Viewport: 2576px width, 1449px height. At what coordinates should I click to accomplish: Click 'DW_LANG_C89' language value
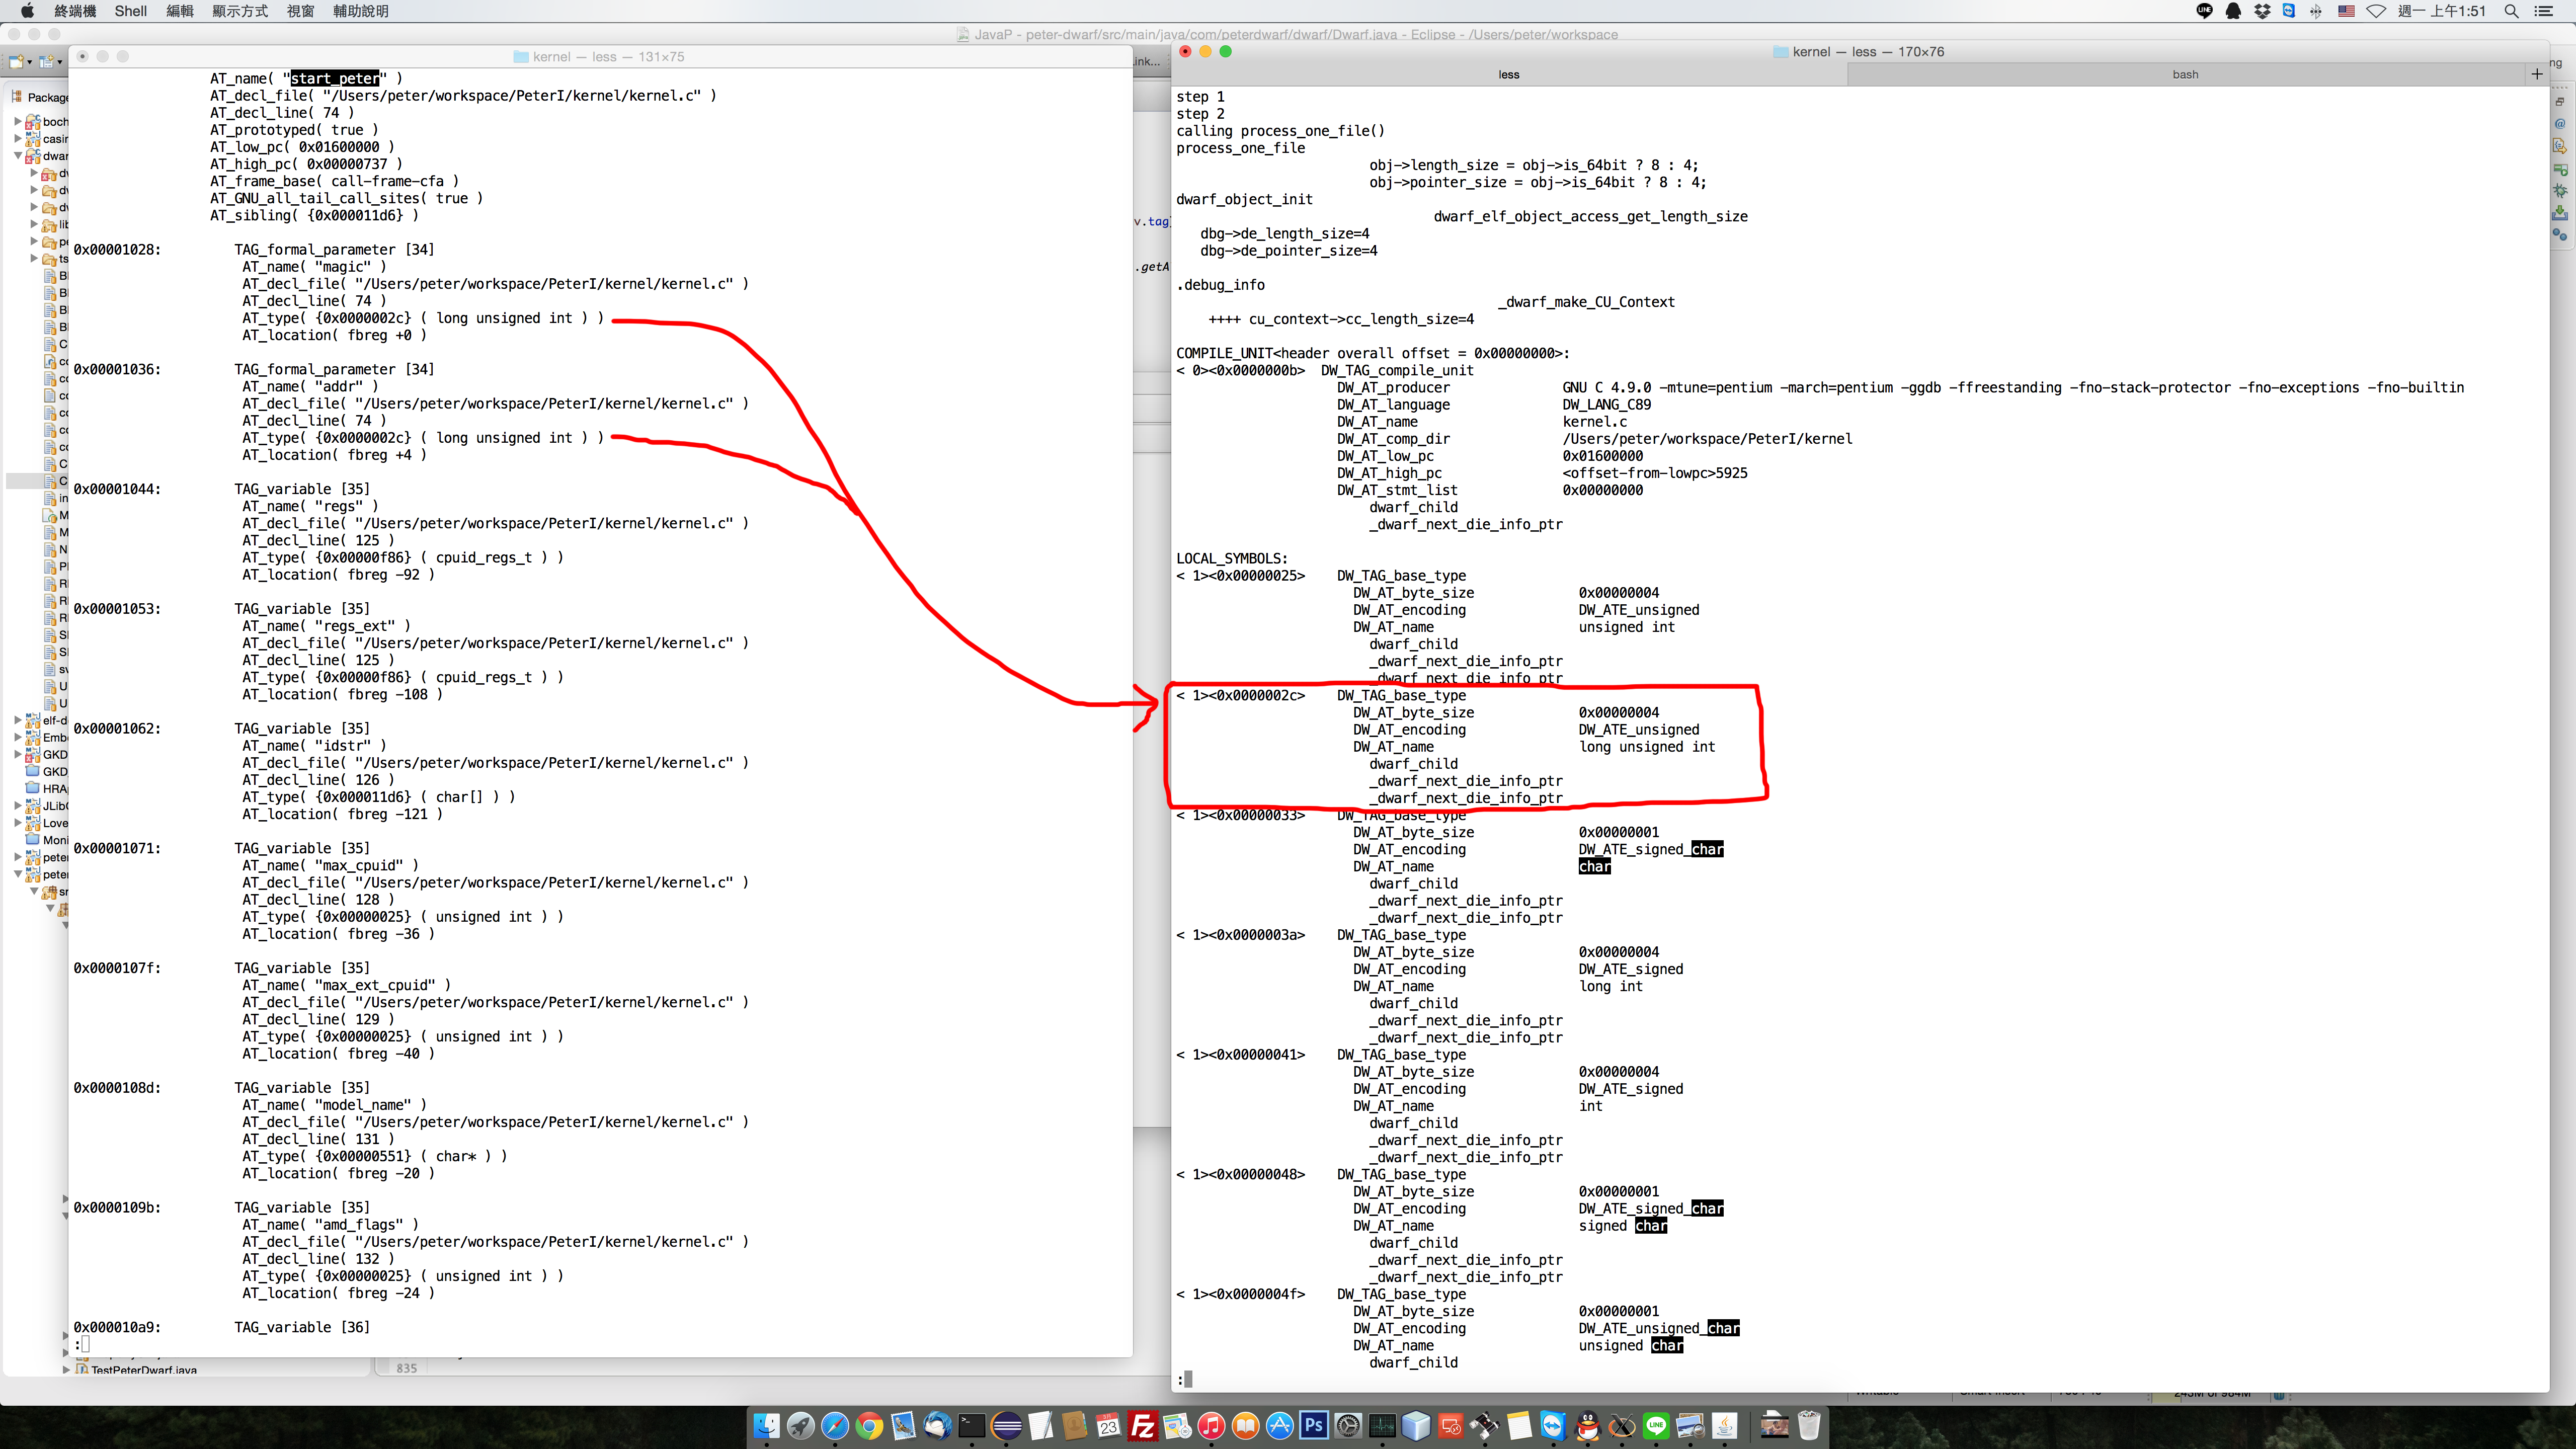point(1607,405)
